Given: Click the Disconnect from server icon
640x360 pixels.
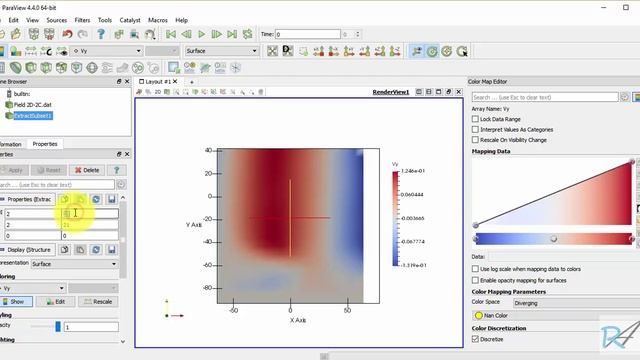Looking at the screenshot, I should pos(49,34).
